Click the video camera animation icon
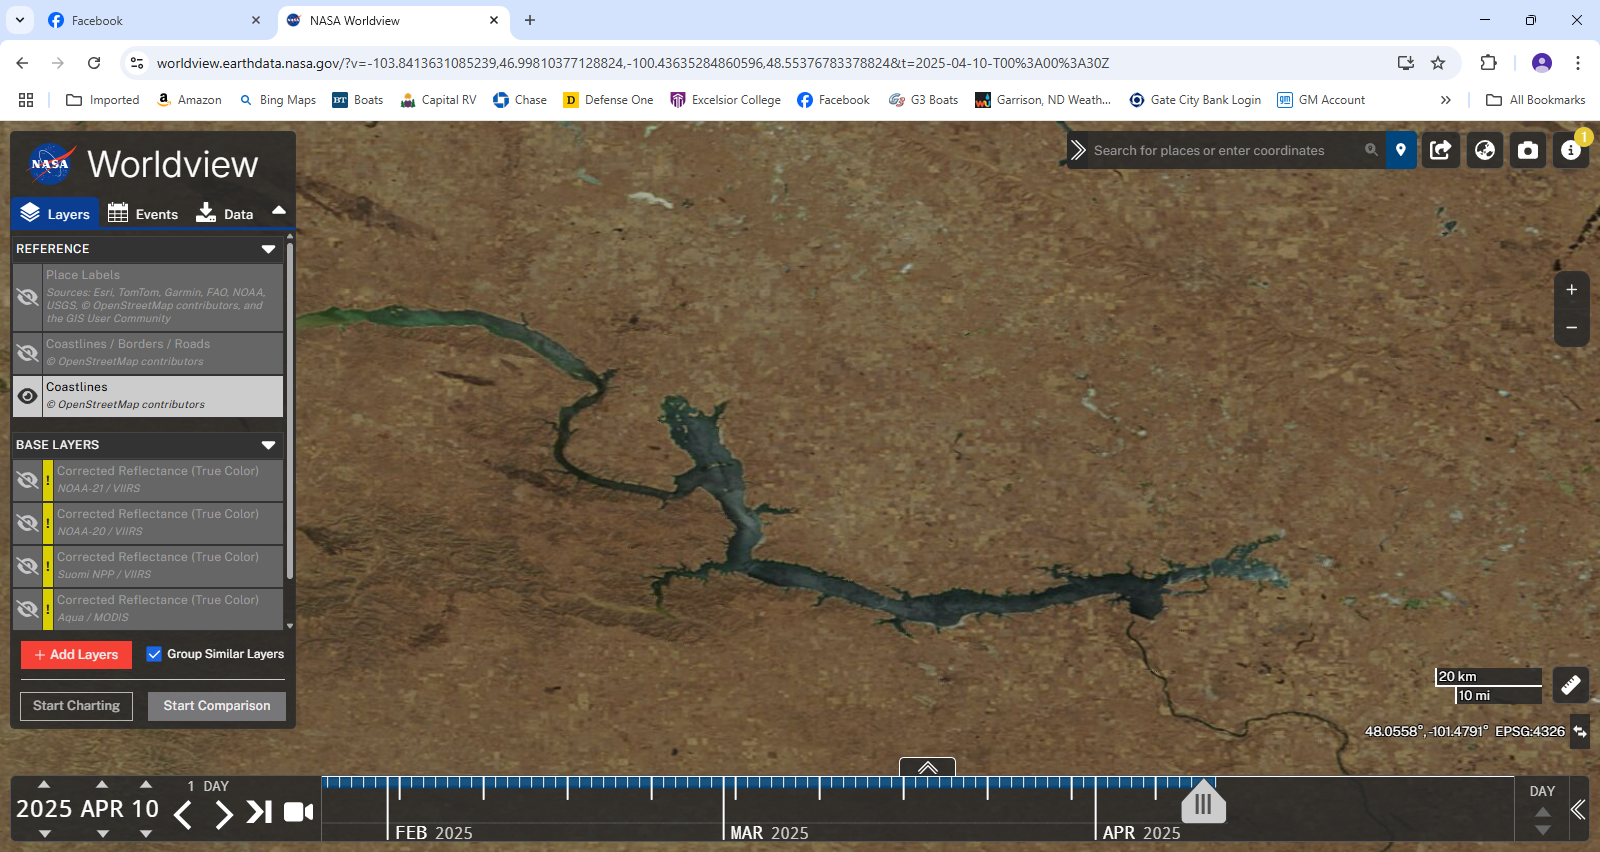Viewport: 1600px width, 852px height. click(298, 812)
